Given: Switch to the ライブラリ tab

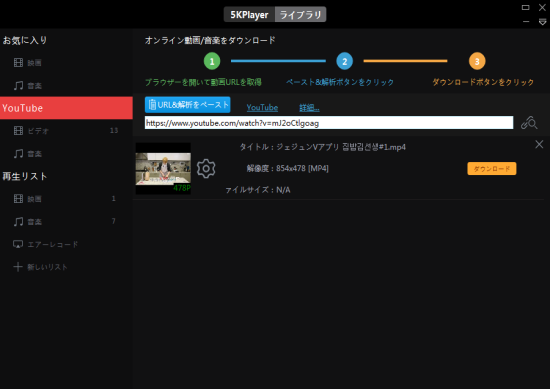Looking at the screenshot, I should [x=301, y=15].
